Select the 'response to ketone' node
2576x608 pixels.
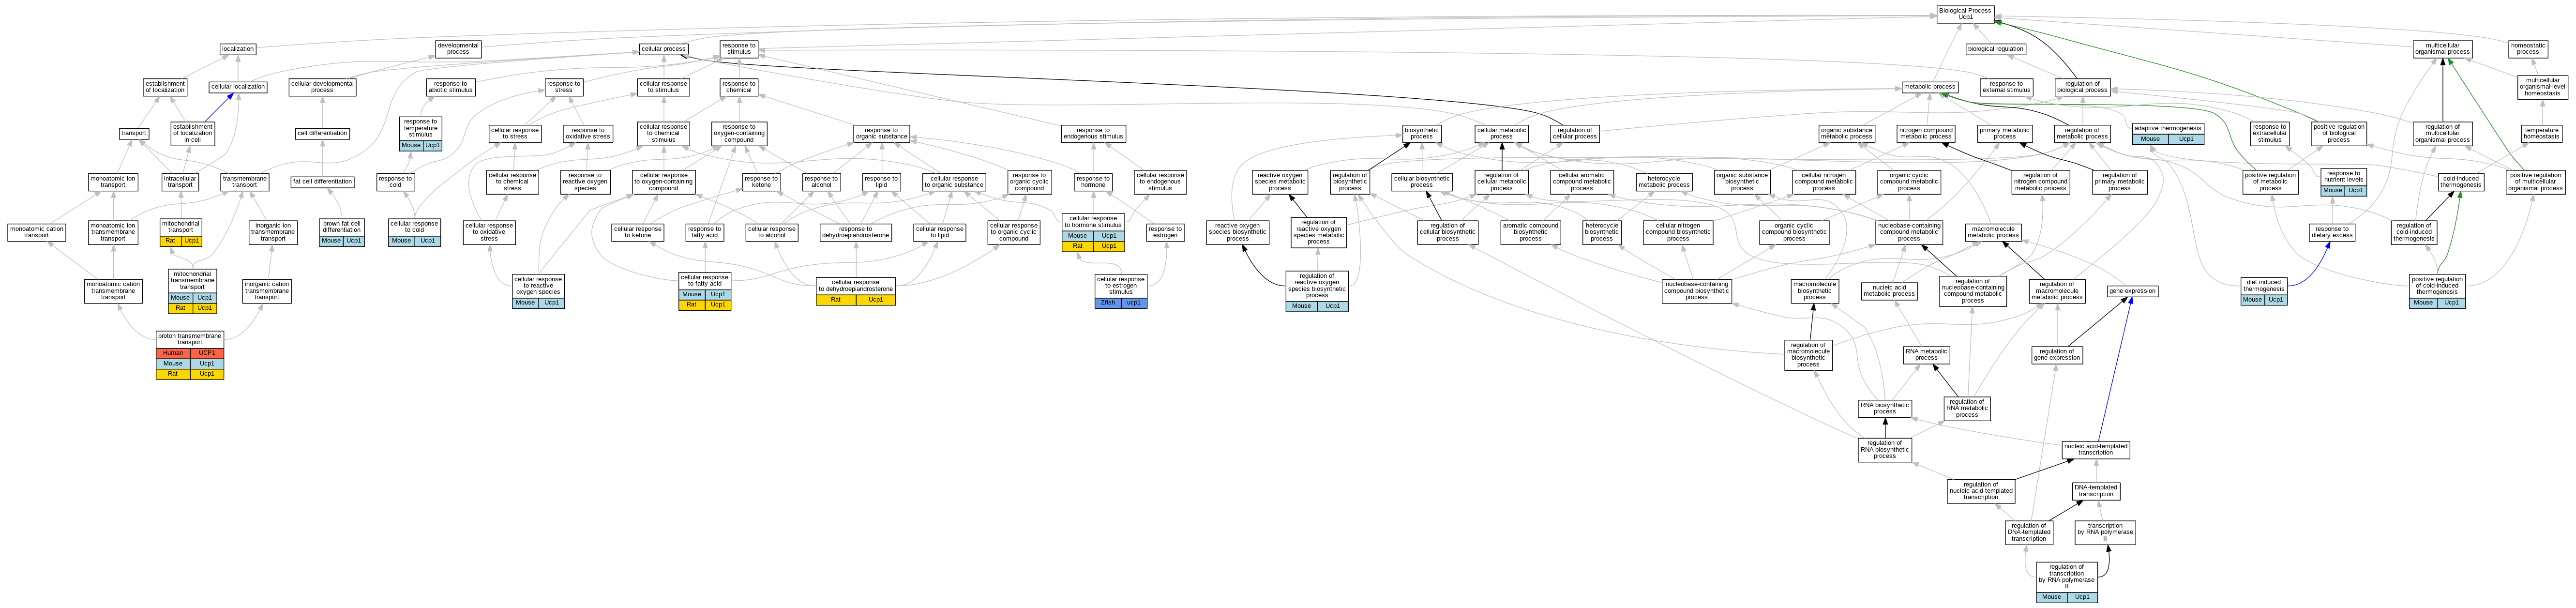[x=761, y=182]
